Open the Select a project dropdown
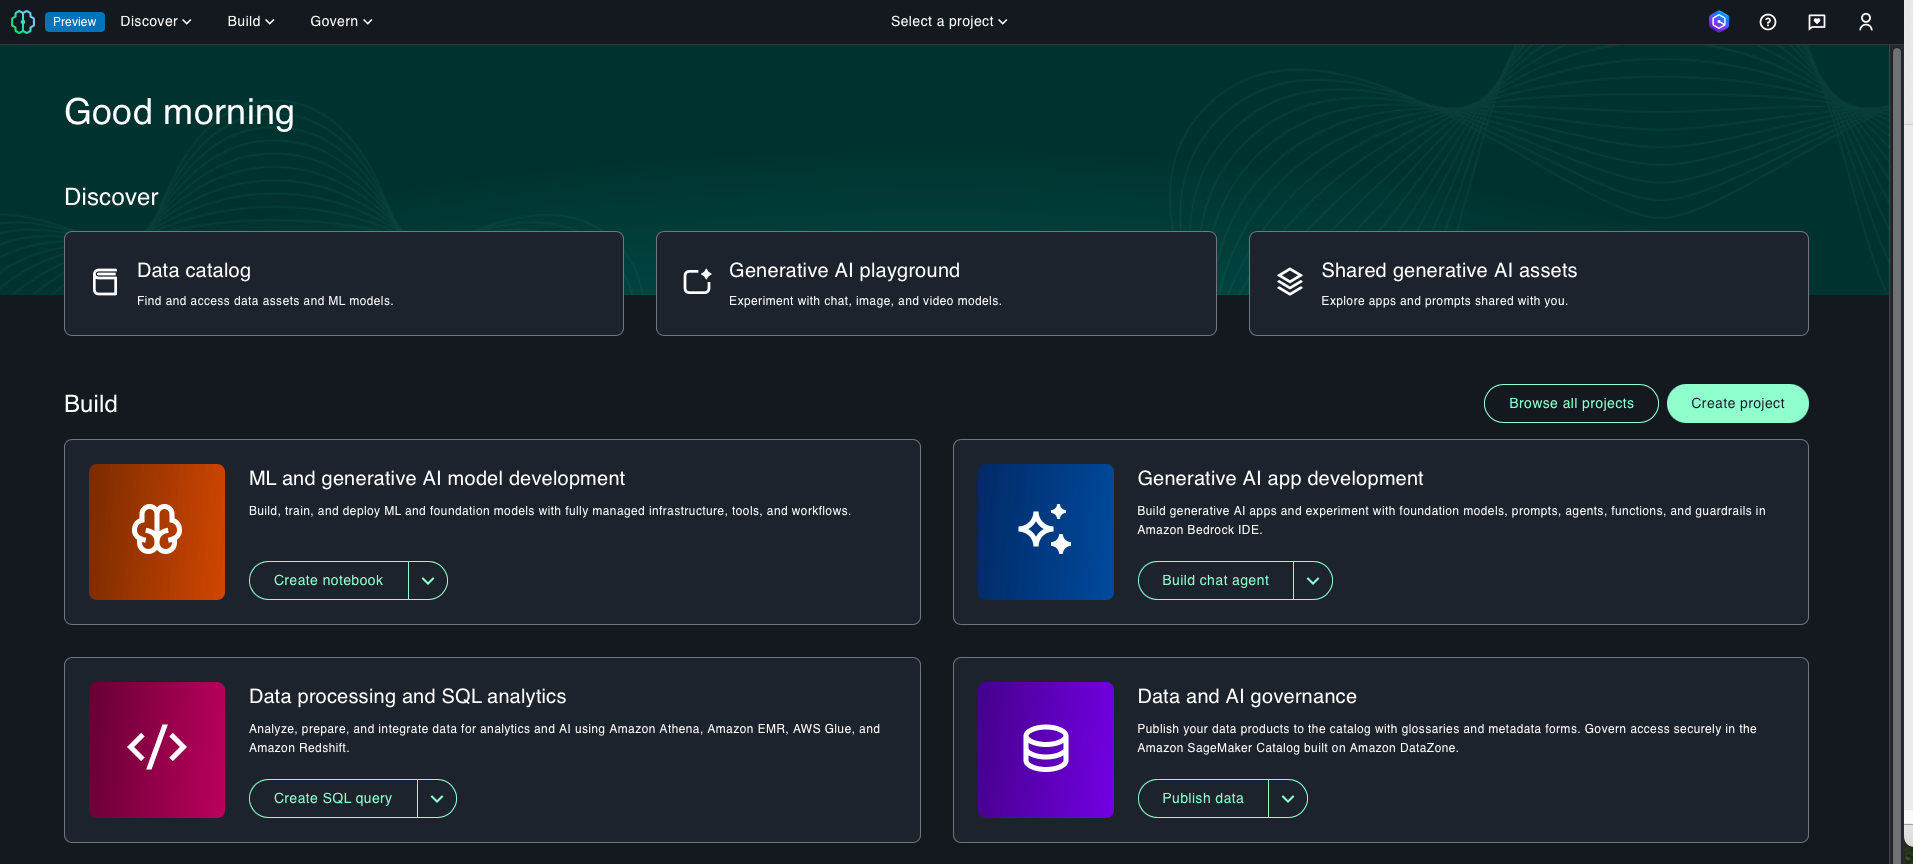Viewport: 1913px width, 864px height. pyautogui.click(x=948, y=22)
